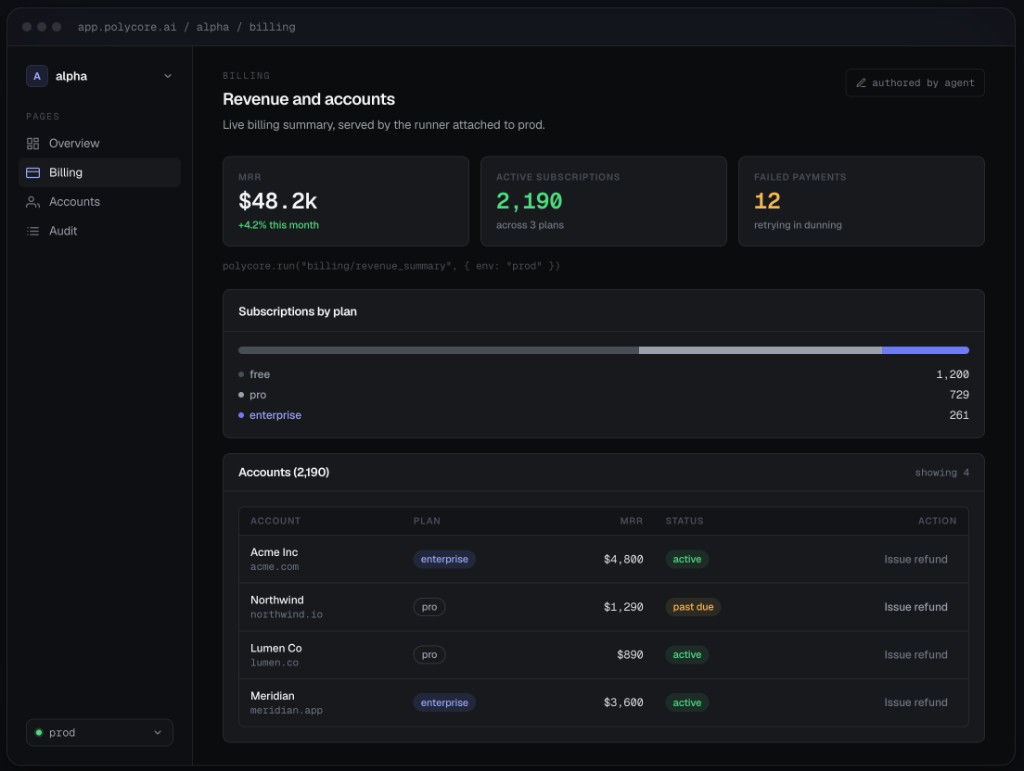Open the prod environment dropdown
The image size is (1024, 771).
click(99, 732)
